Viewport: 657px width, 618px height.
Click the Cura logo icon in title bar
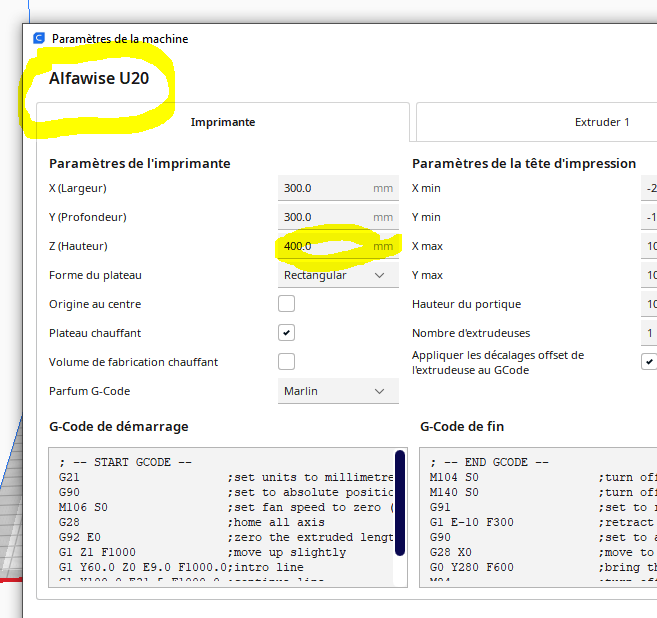39,39
